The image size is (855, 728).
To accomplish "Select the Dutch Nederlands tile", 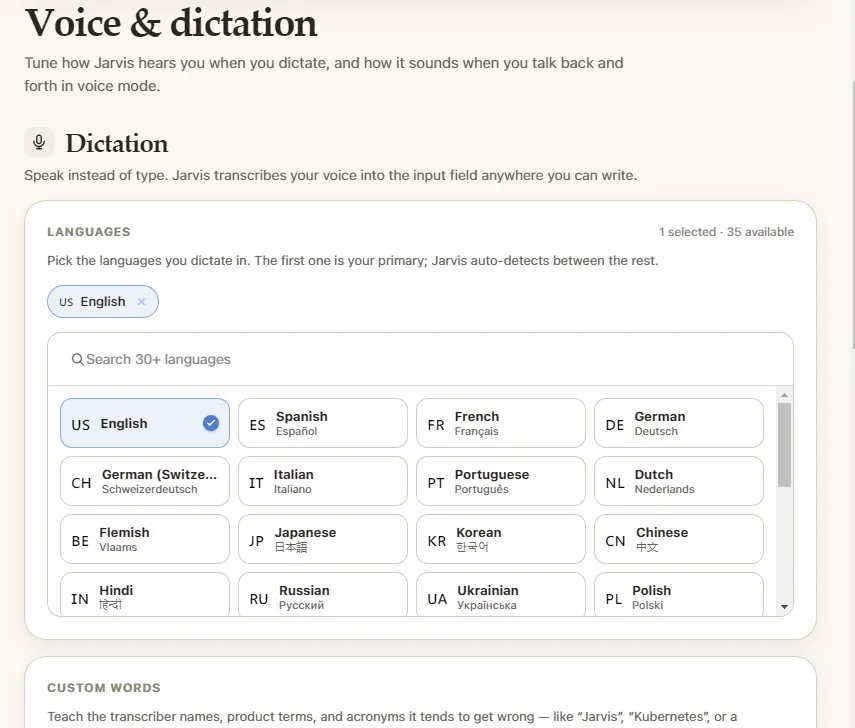I will [x=679, y=481].
